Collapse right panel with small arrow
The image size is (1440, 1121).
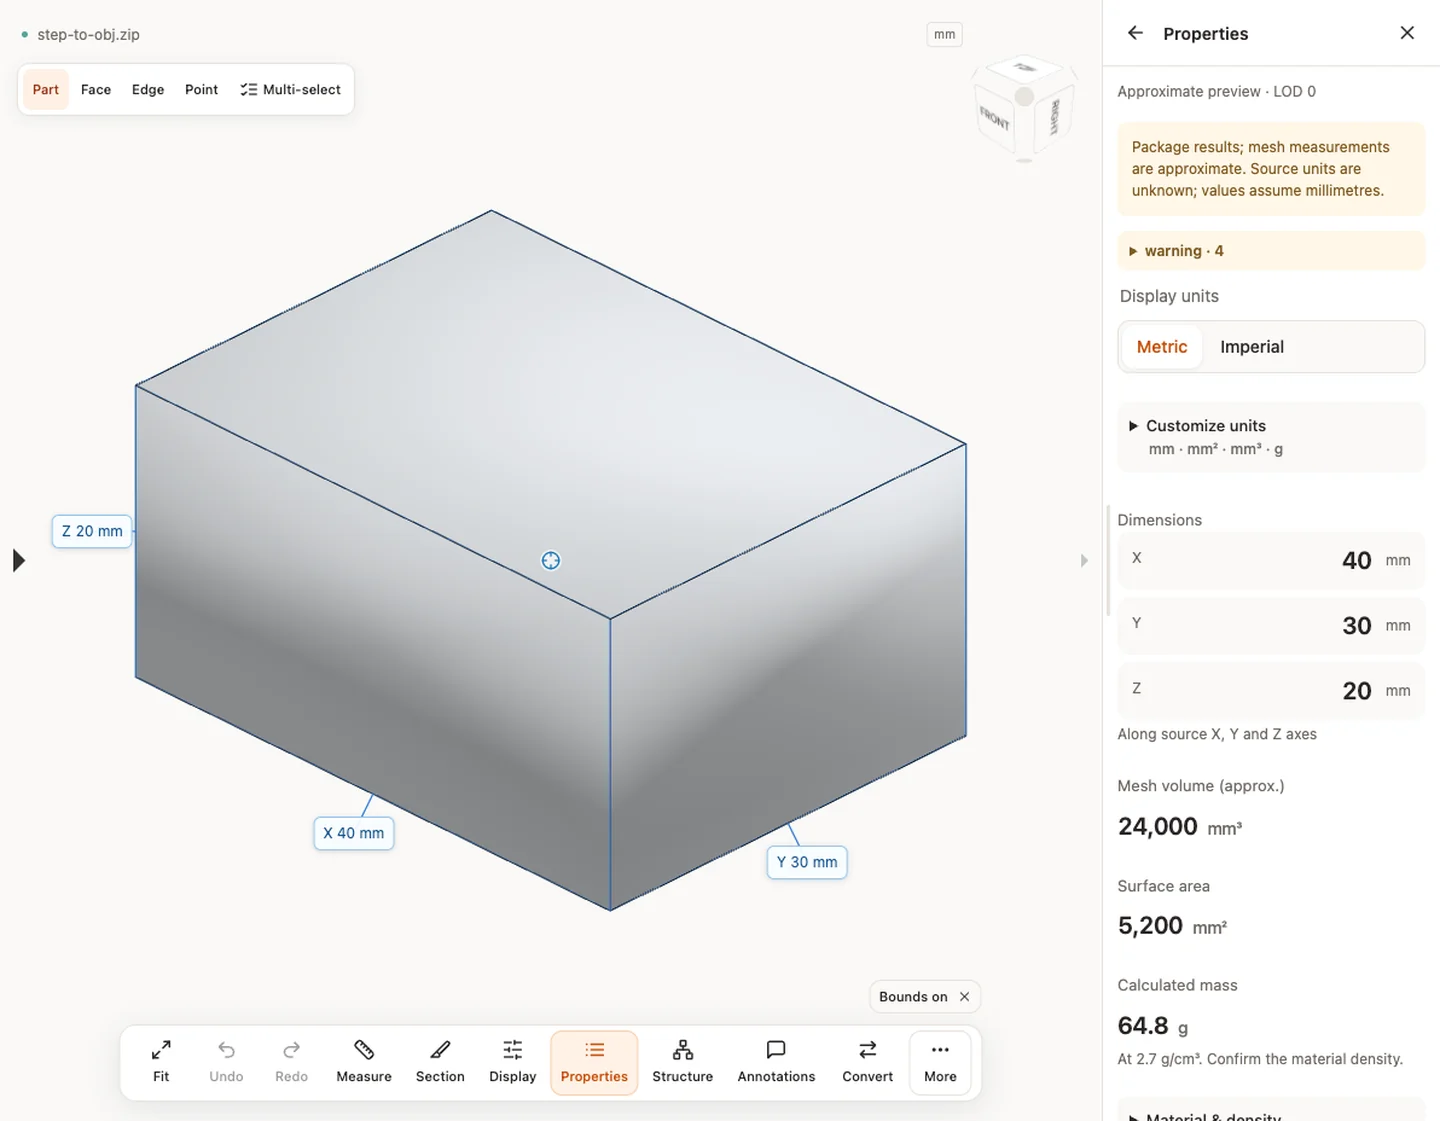tap(1084, 560)
